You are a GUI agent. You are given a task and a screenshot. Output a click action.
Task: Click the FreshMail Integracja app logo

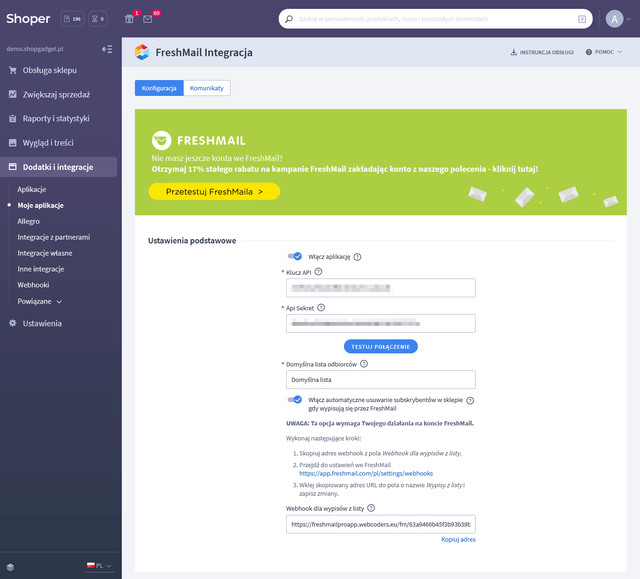142,52
